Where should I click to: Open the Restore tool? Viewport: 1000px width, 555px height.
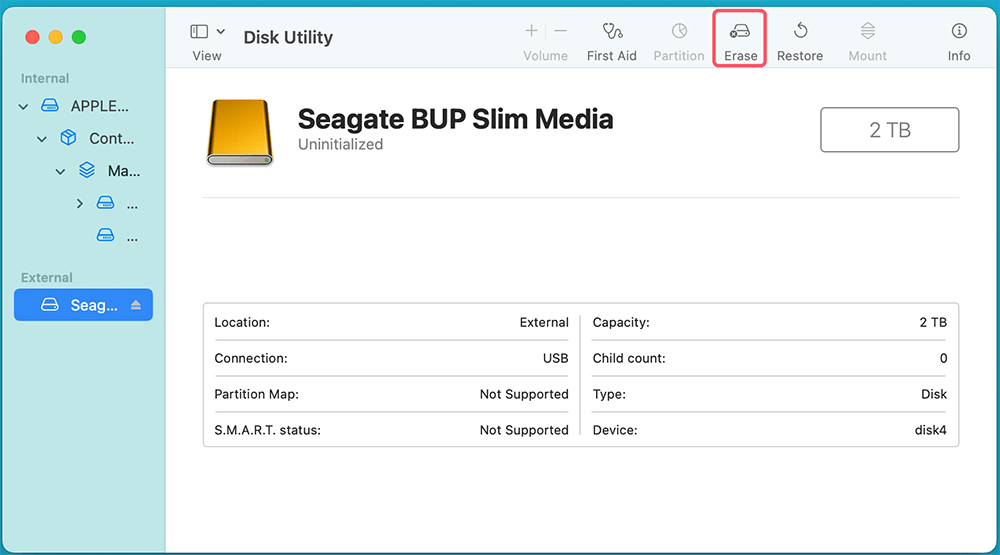(x=800, y=42)
